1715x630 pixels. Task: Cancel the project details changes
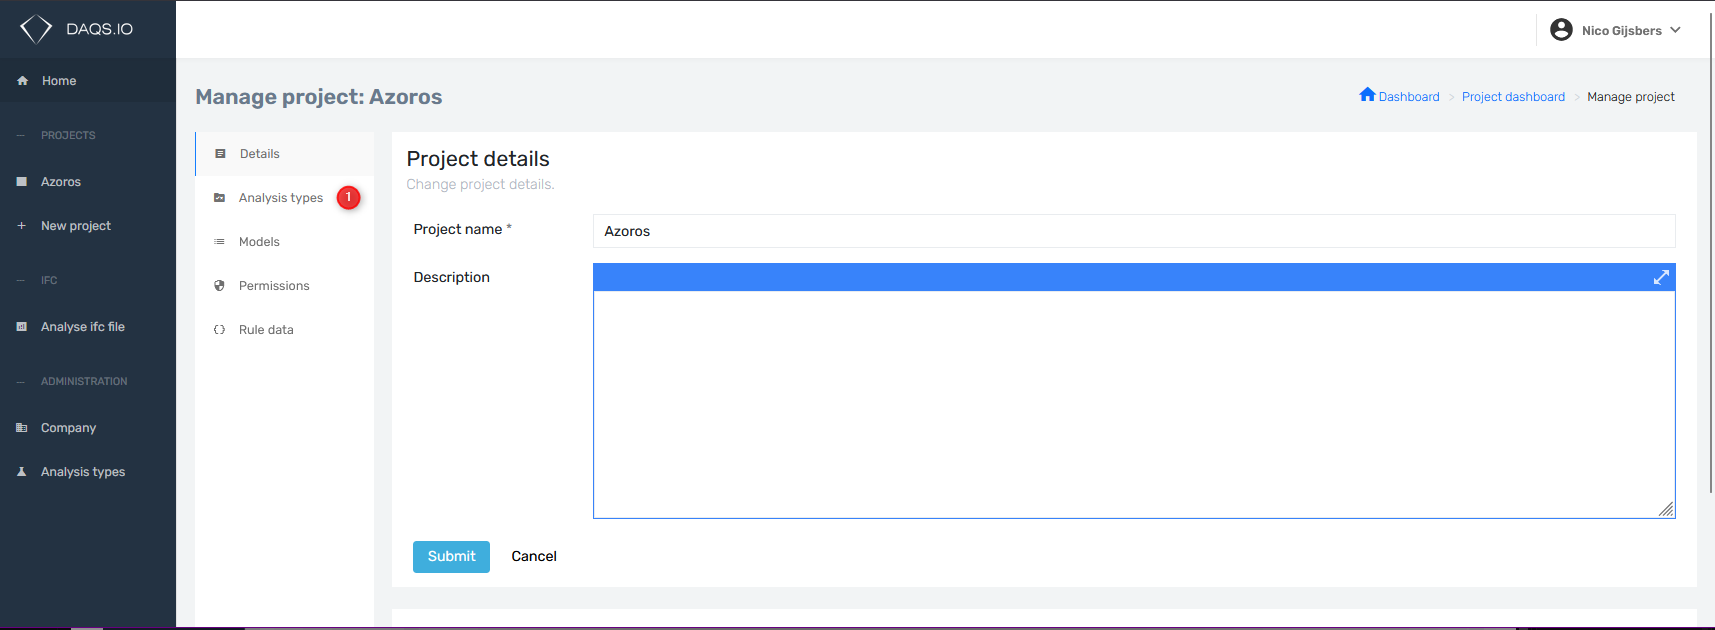coord(534,557)
